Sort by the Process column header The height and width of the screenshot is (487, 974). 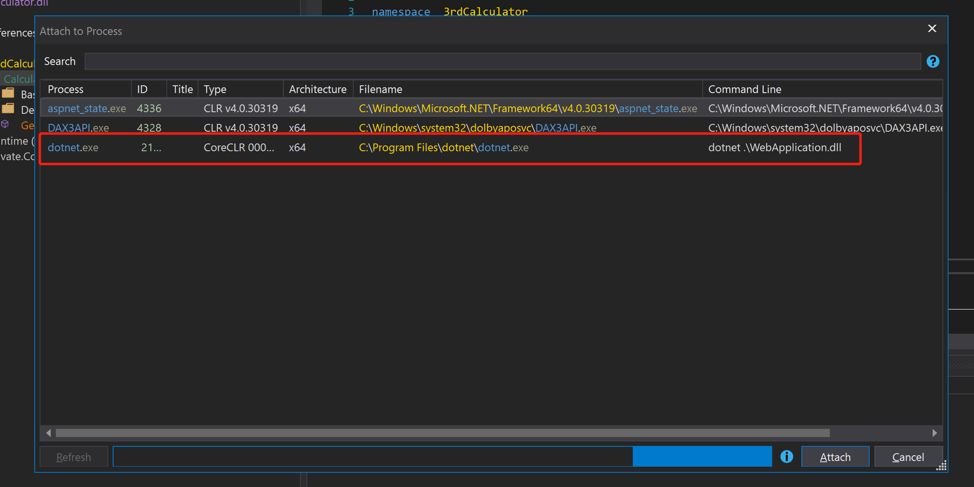86,89
